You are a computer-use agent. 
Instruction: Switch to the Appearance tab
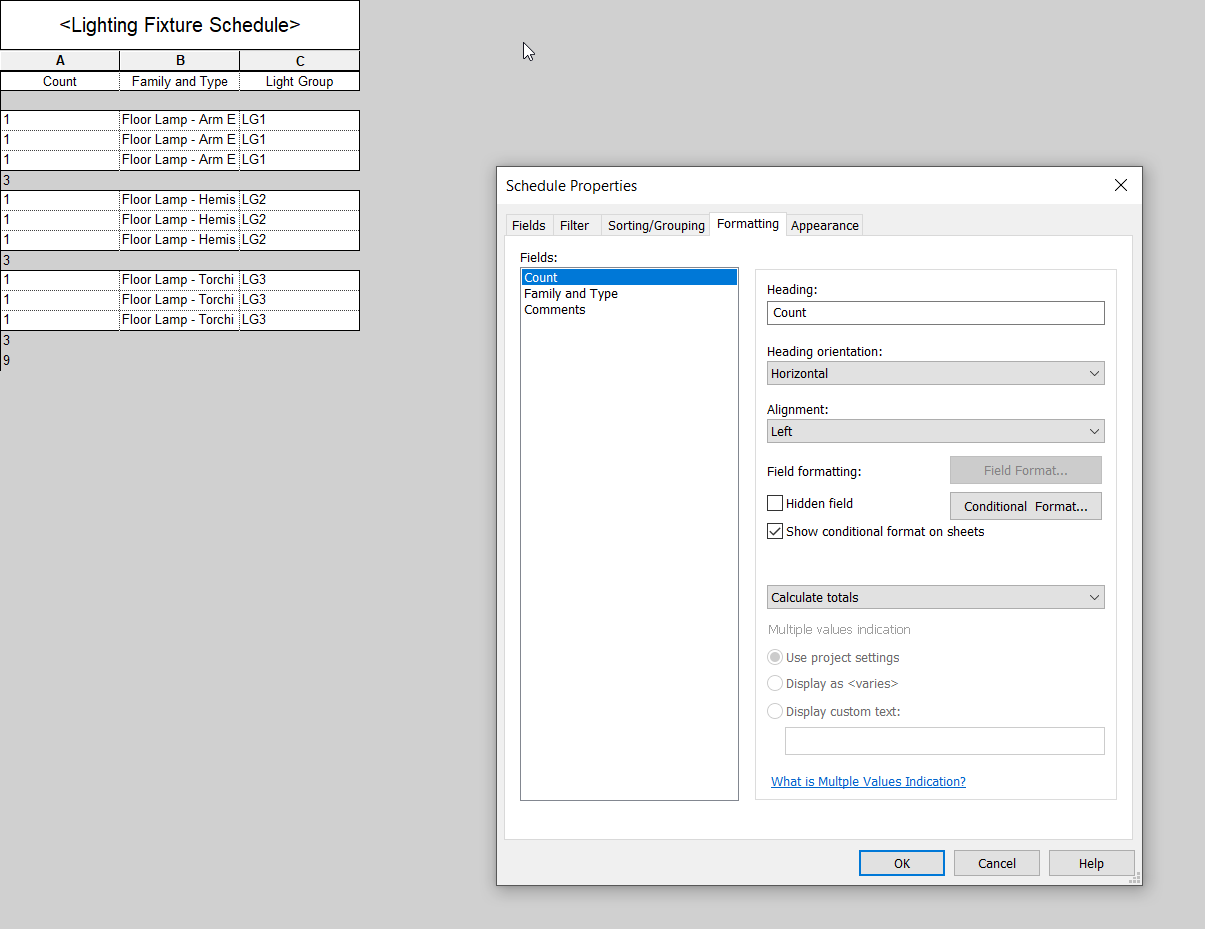tap(824, 226)
